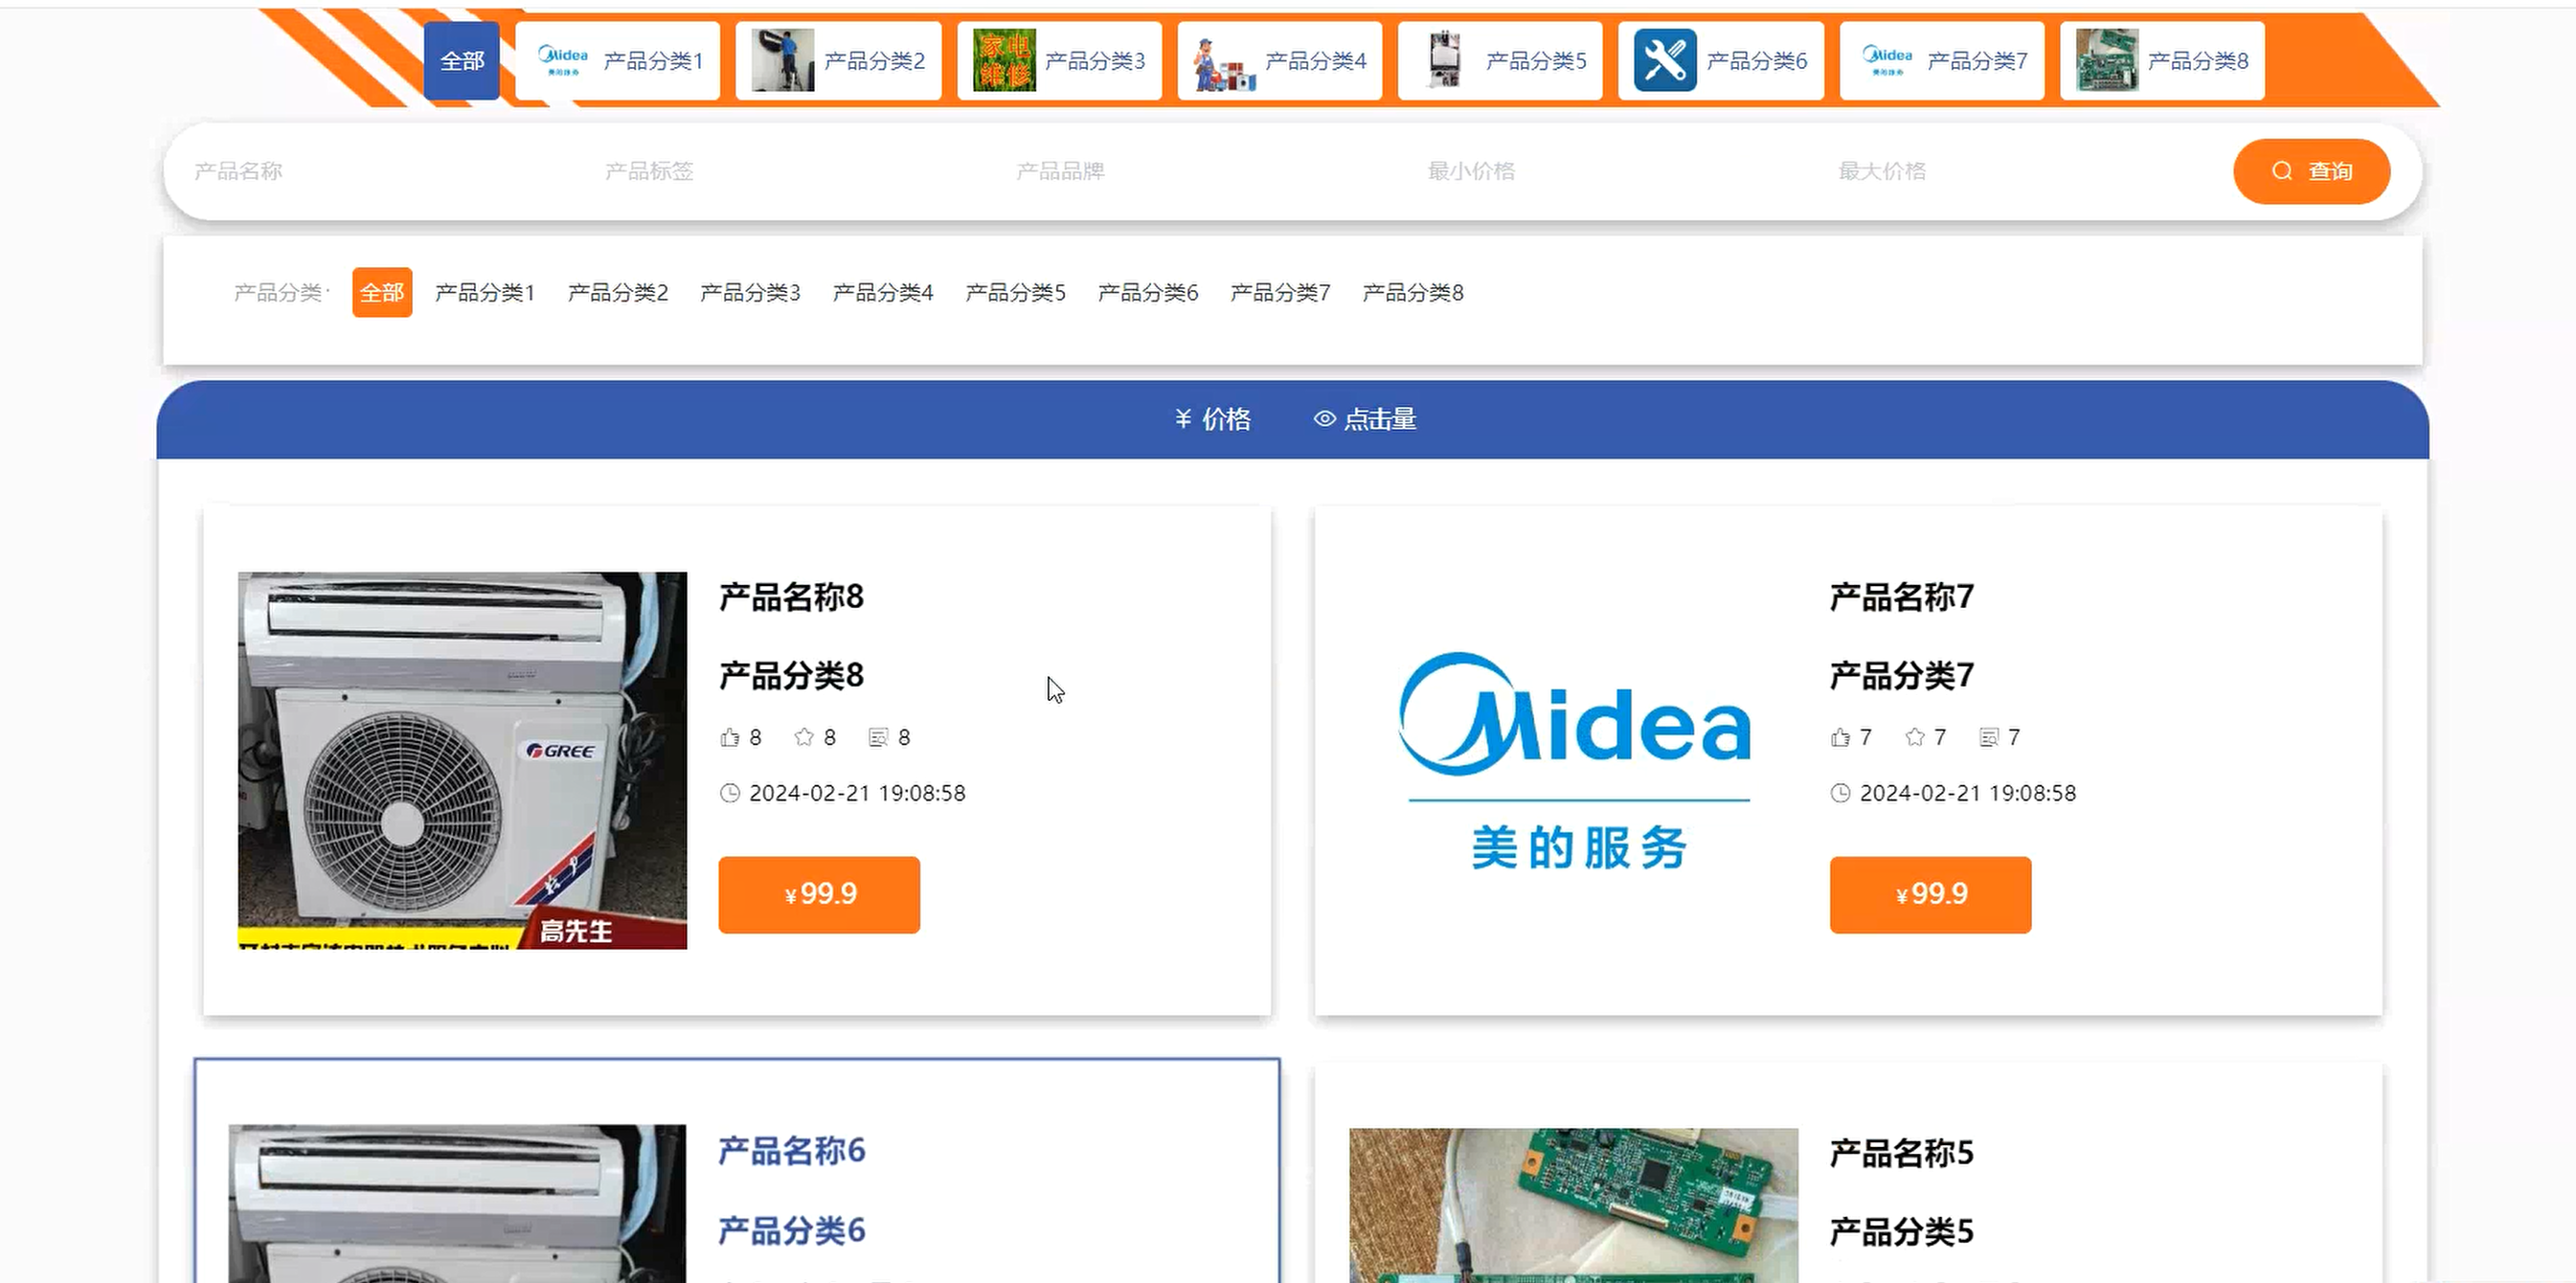Click clock icon on 产品名称8 card
Screen dimensions: 2576x1283
730,793
